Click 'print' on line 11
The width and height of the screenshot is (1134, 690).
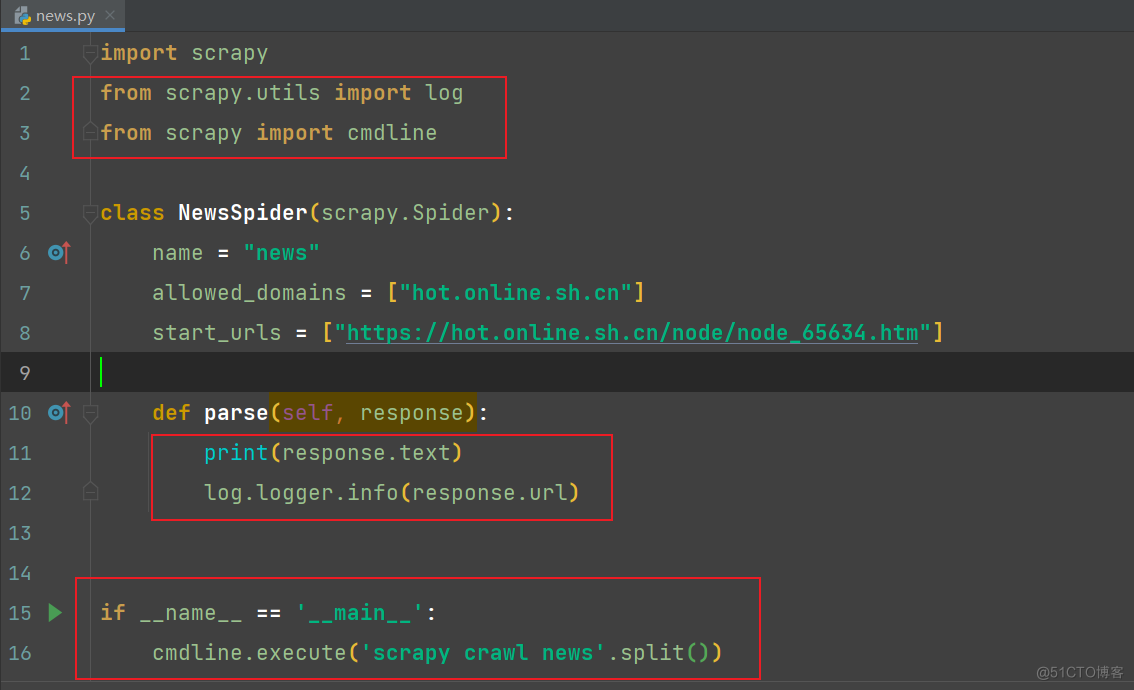click(x=236, y=453)
